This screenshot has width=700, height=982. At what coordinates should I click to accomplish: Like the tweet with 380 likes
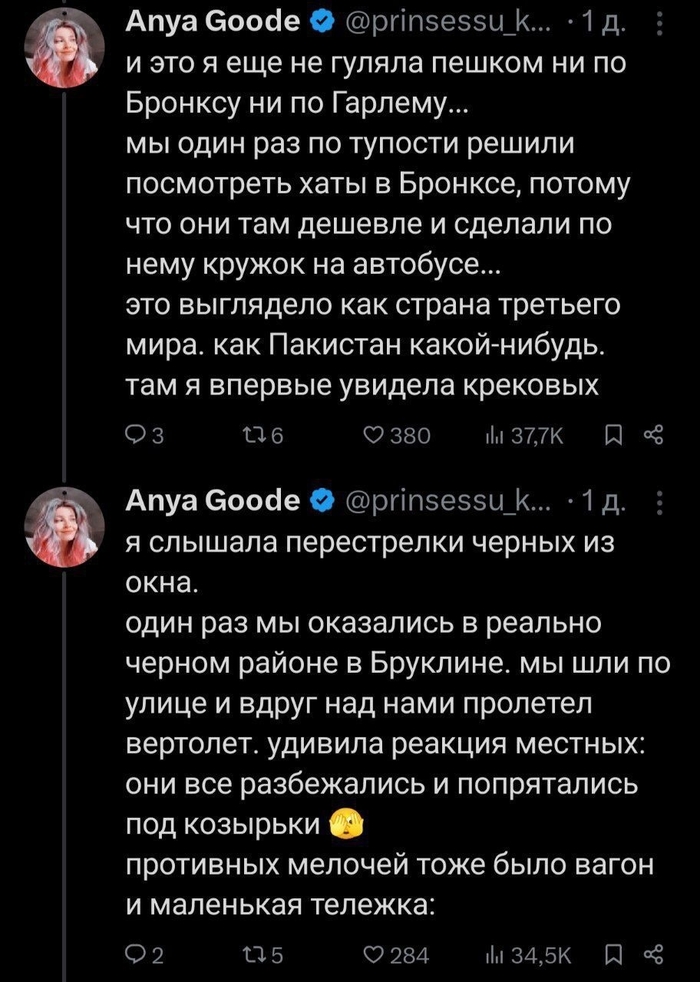[372, 435]
